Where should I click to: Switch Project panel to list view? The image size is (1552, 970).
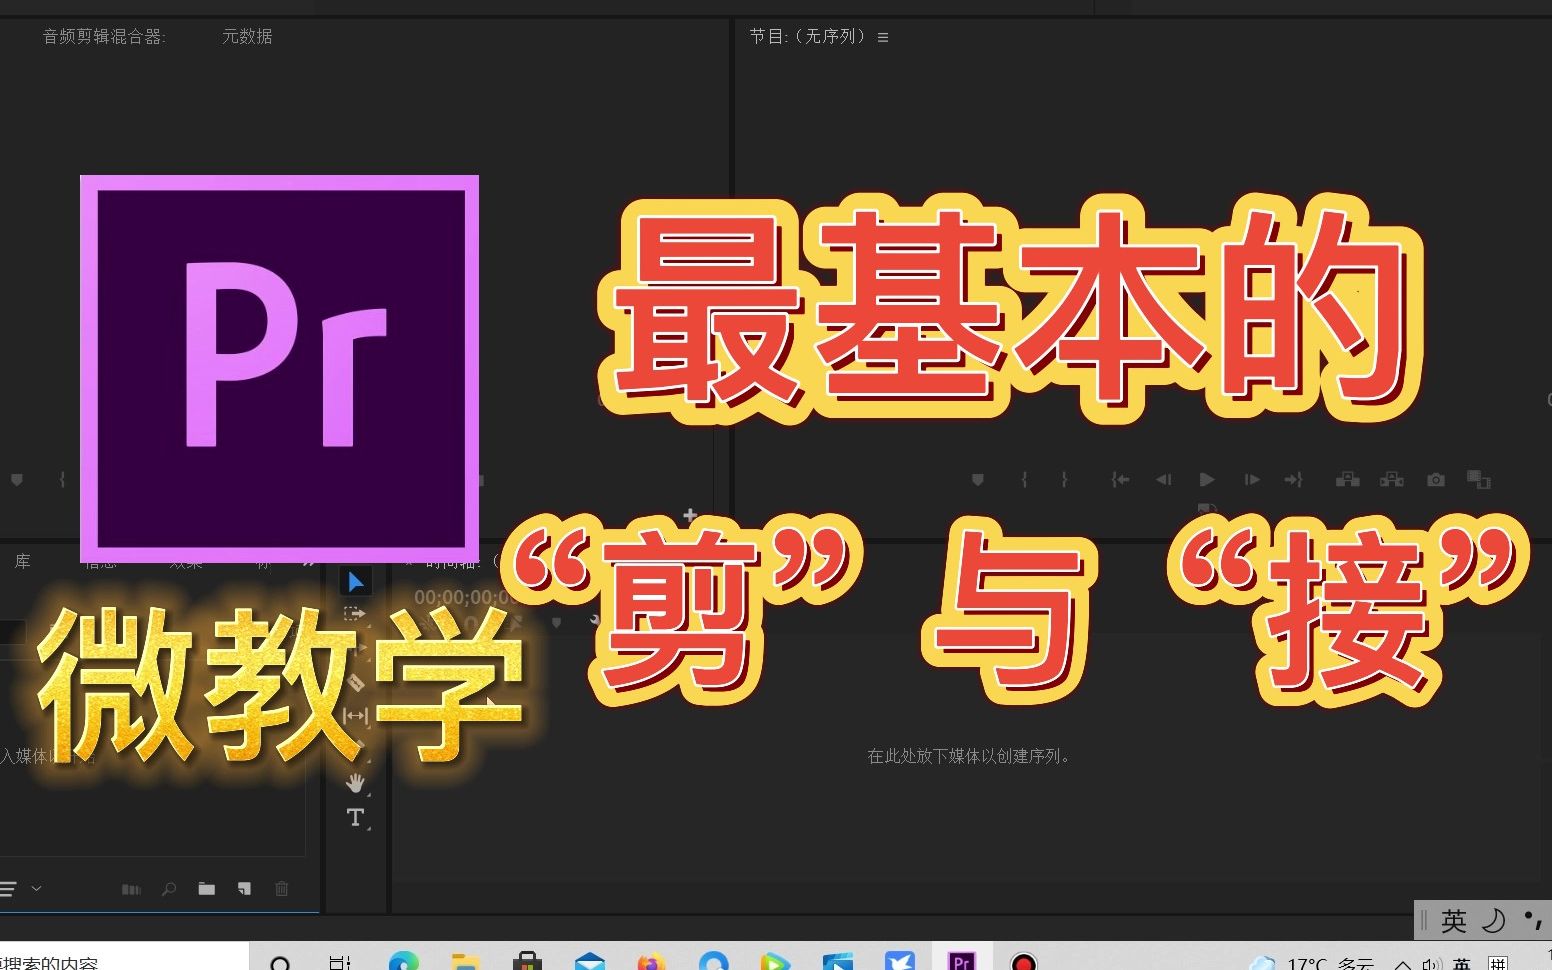tap(8, 888)
